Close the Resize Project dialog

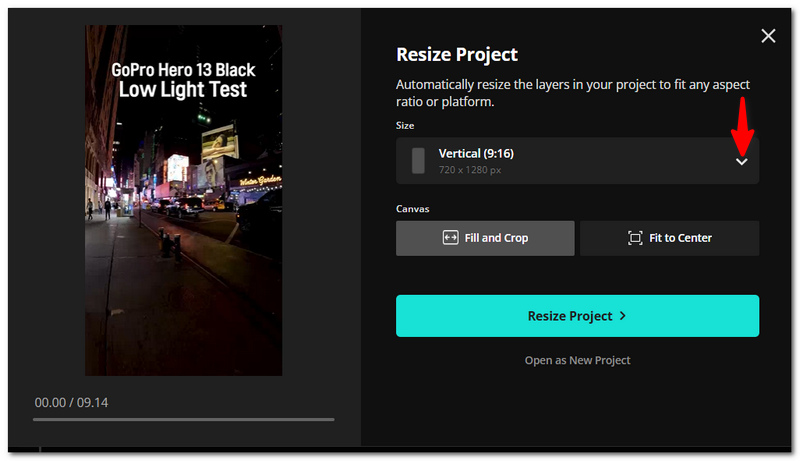point(768,36)
